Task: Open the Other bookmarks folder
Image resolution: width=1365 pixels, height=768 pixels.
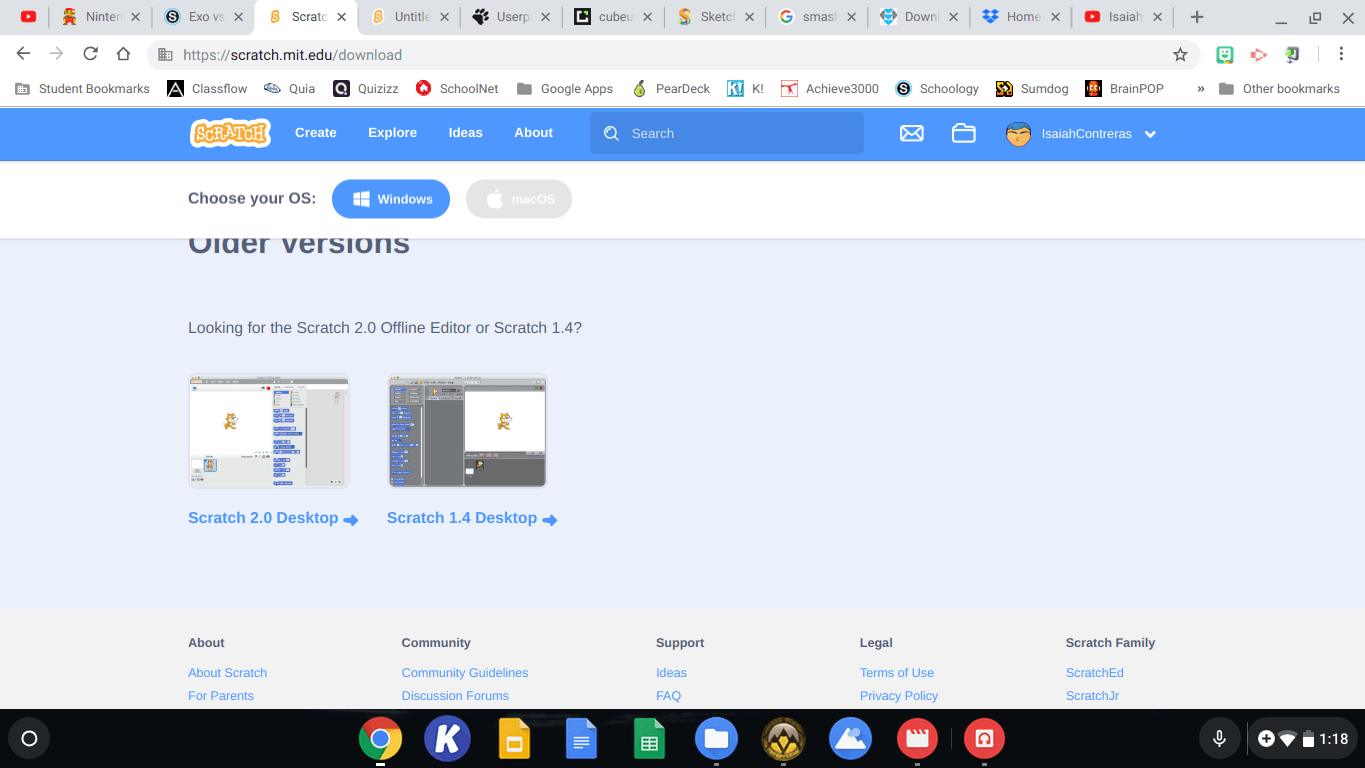Action: (x=1279, y=89)
